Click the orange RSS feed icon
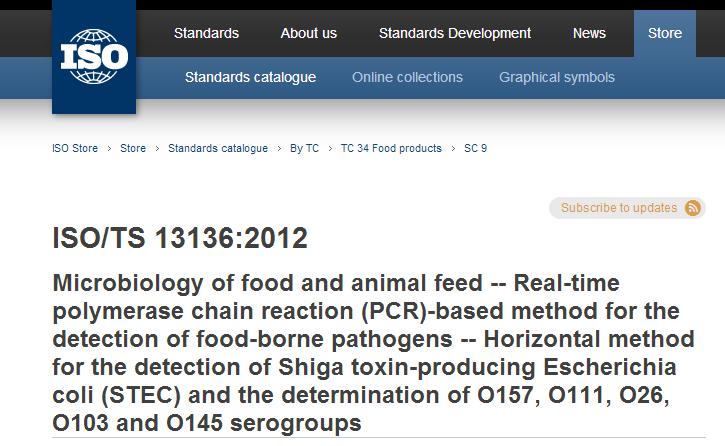 pyautogui.click(x=692, y=208)
